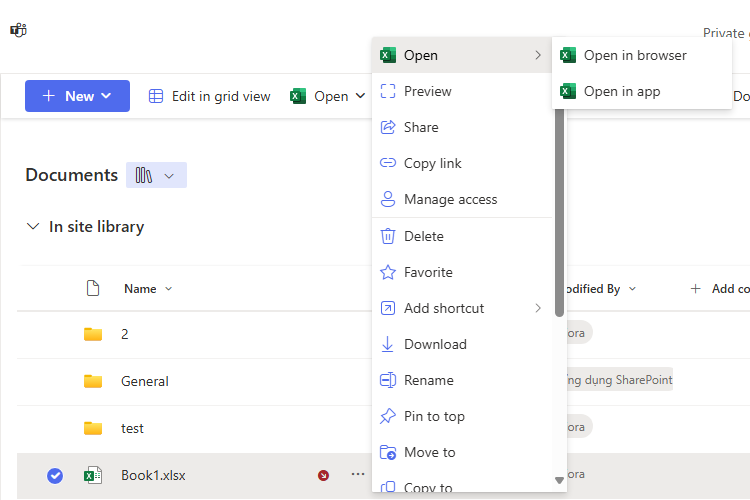Open the General folder
This screenshot has height=500, width=750.
coord(144,381)
